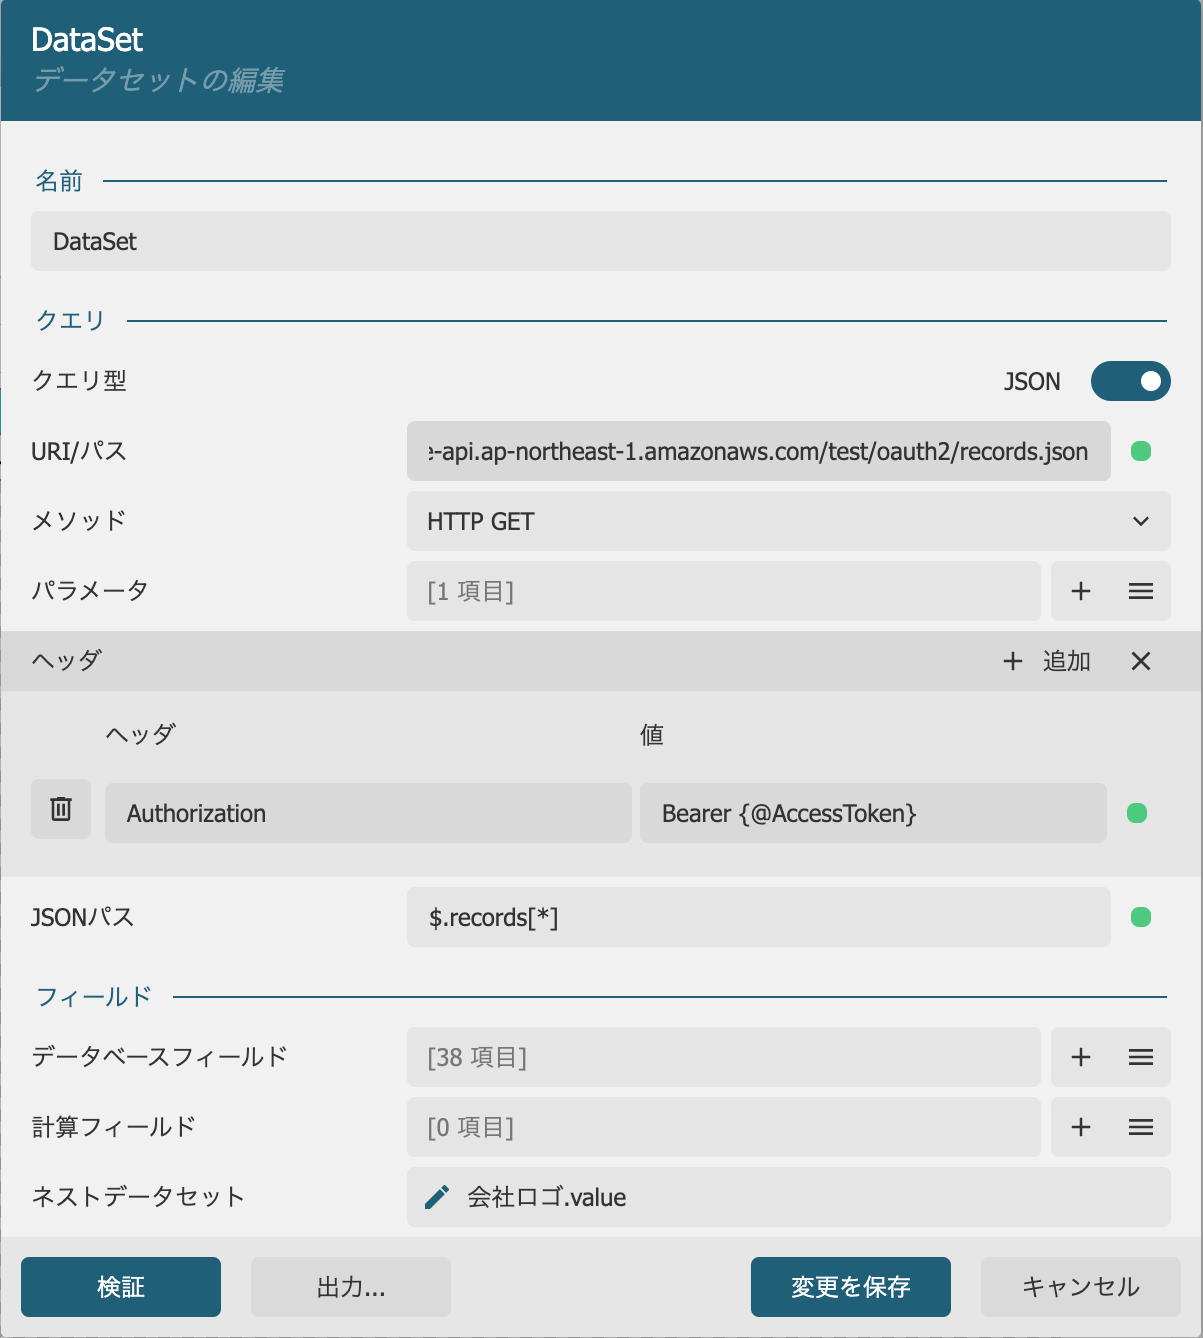
Task: Open the パラメータ list menu icon
Action: tap(1141, 591)
